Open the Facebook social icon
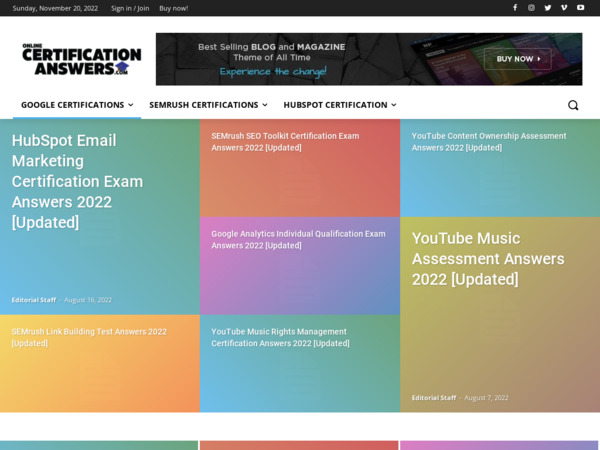The image size is (600, 450). click(515, 8)
